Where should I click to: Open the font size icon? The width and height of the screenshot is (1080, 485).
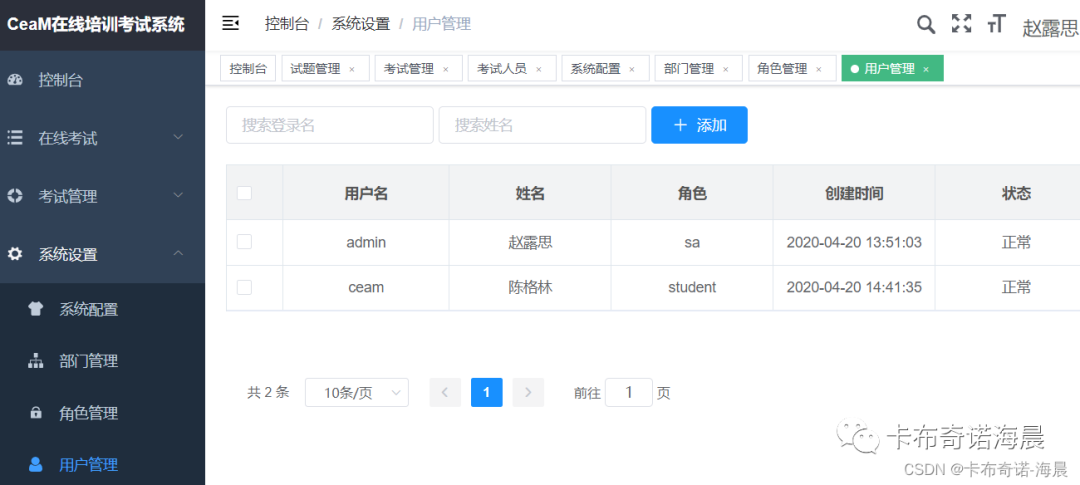pyautogui.click(x=996, y=24)
